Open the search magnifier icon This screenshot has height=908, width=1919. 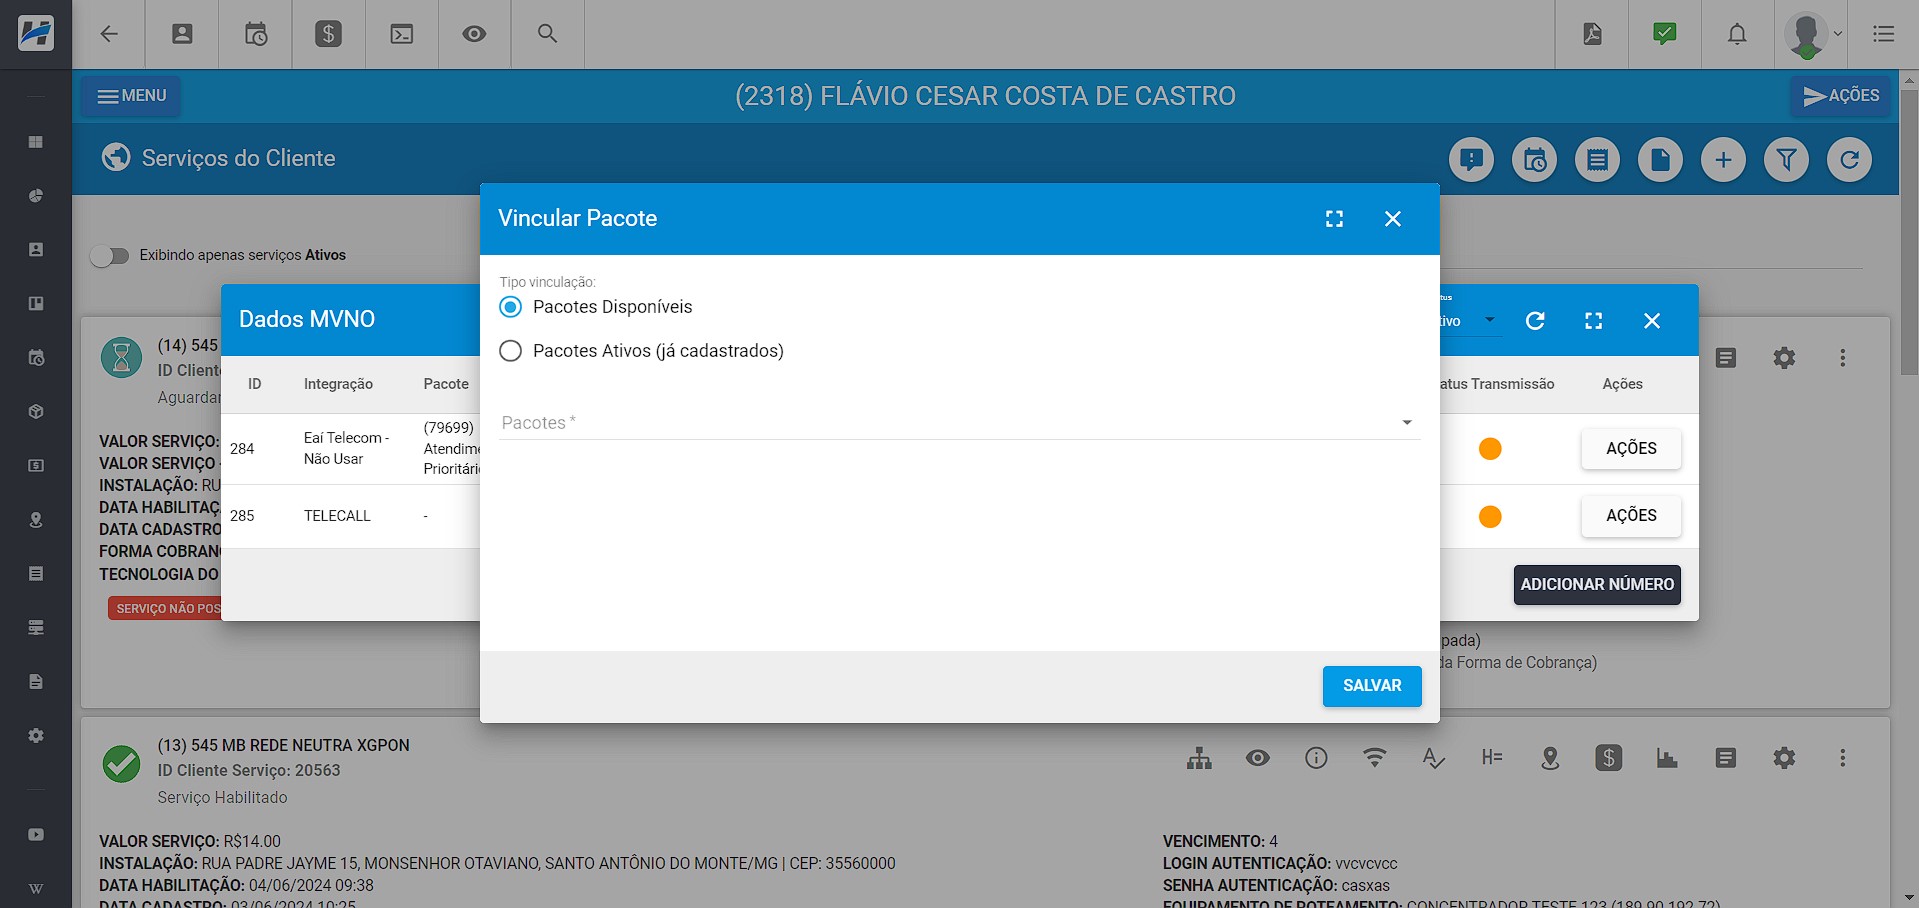547,34
